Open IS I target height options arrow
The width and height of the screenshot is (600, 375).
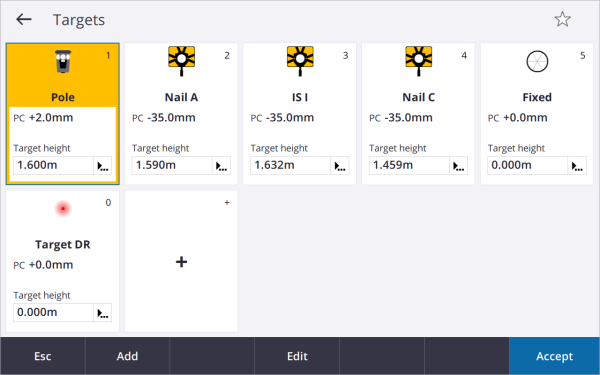click(x=340, y=166)
